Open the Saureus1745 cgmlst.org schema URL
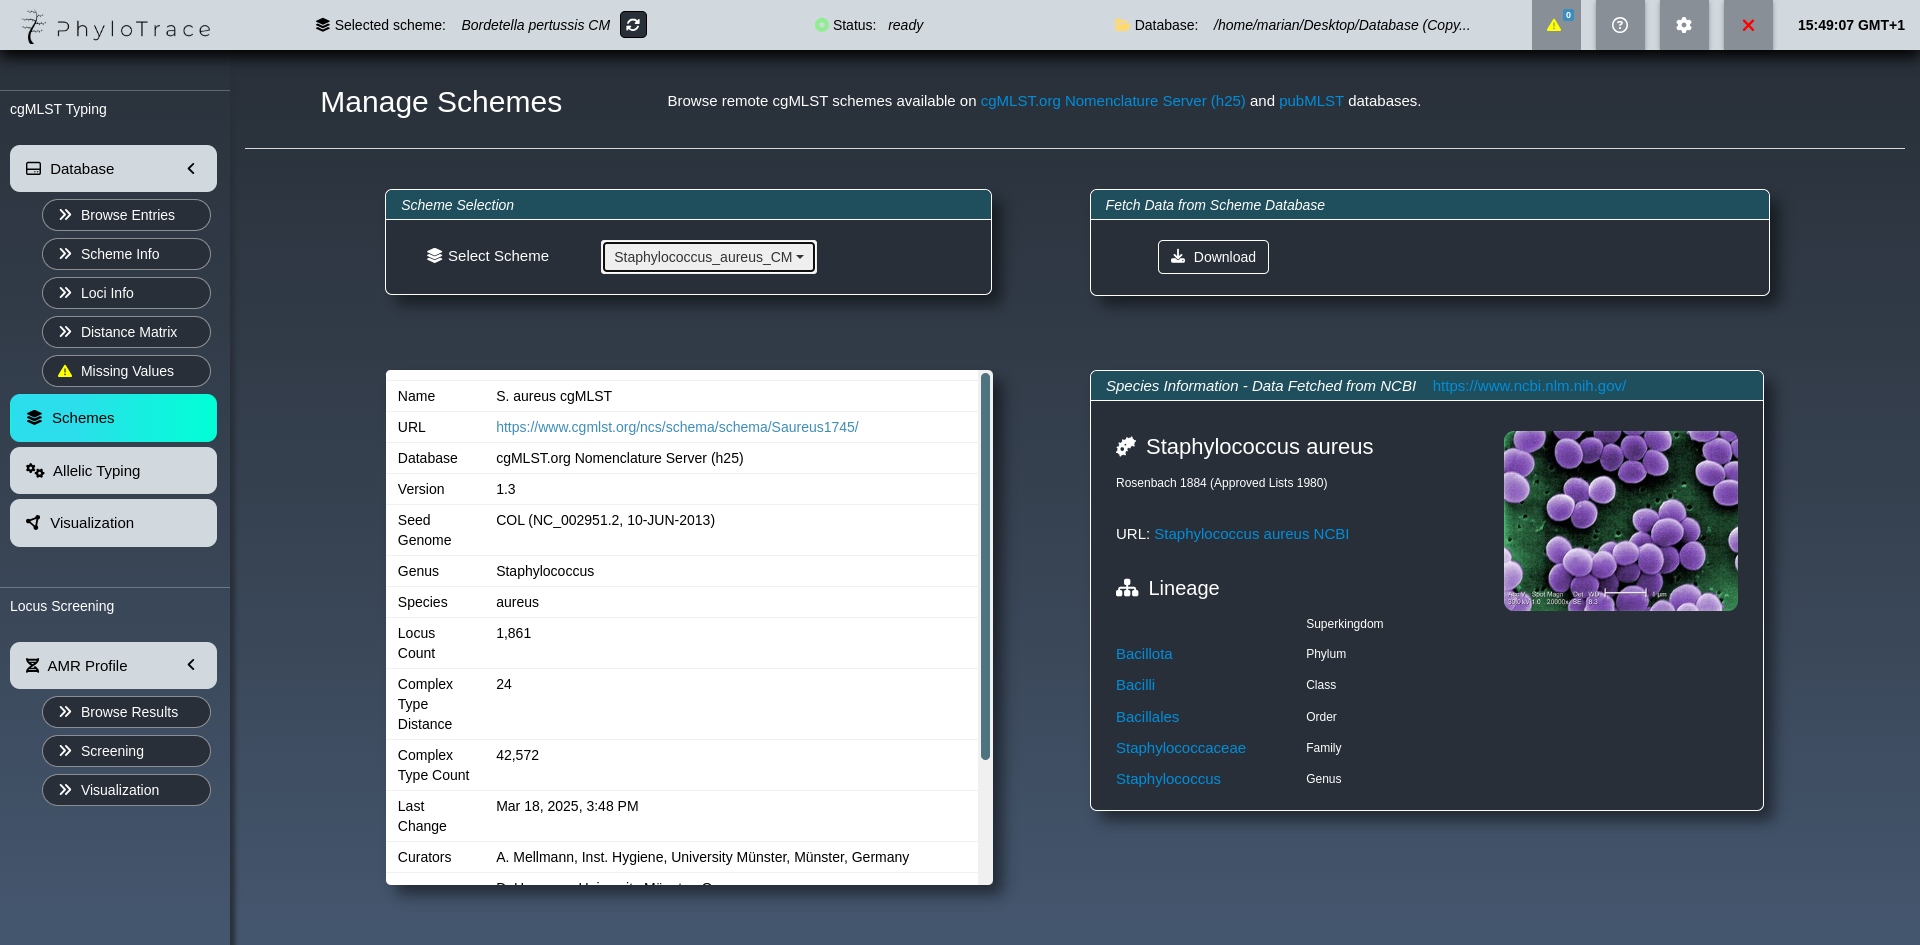This screenshot has width=1920, height=945. pos(677,427)
